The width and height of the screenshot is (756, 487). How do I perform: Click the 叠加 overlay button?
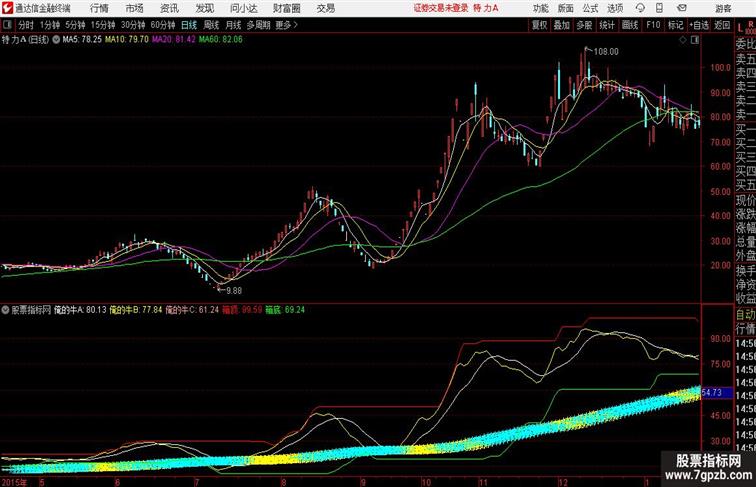(x=562, y=25)
